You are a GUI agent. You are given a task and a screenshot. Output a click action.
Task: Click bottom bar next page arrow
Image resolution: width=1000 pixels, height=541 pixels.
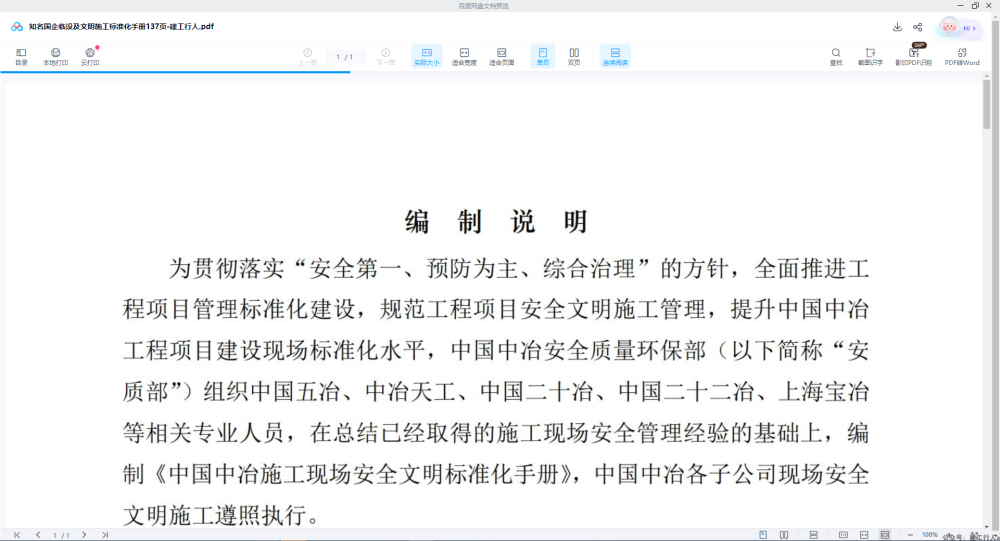pyautogui.click(x=84, y=535)
